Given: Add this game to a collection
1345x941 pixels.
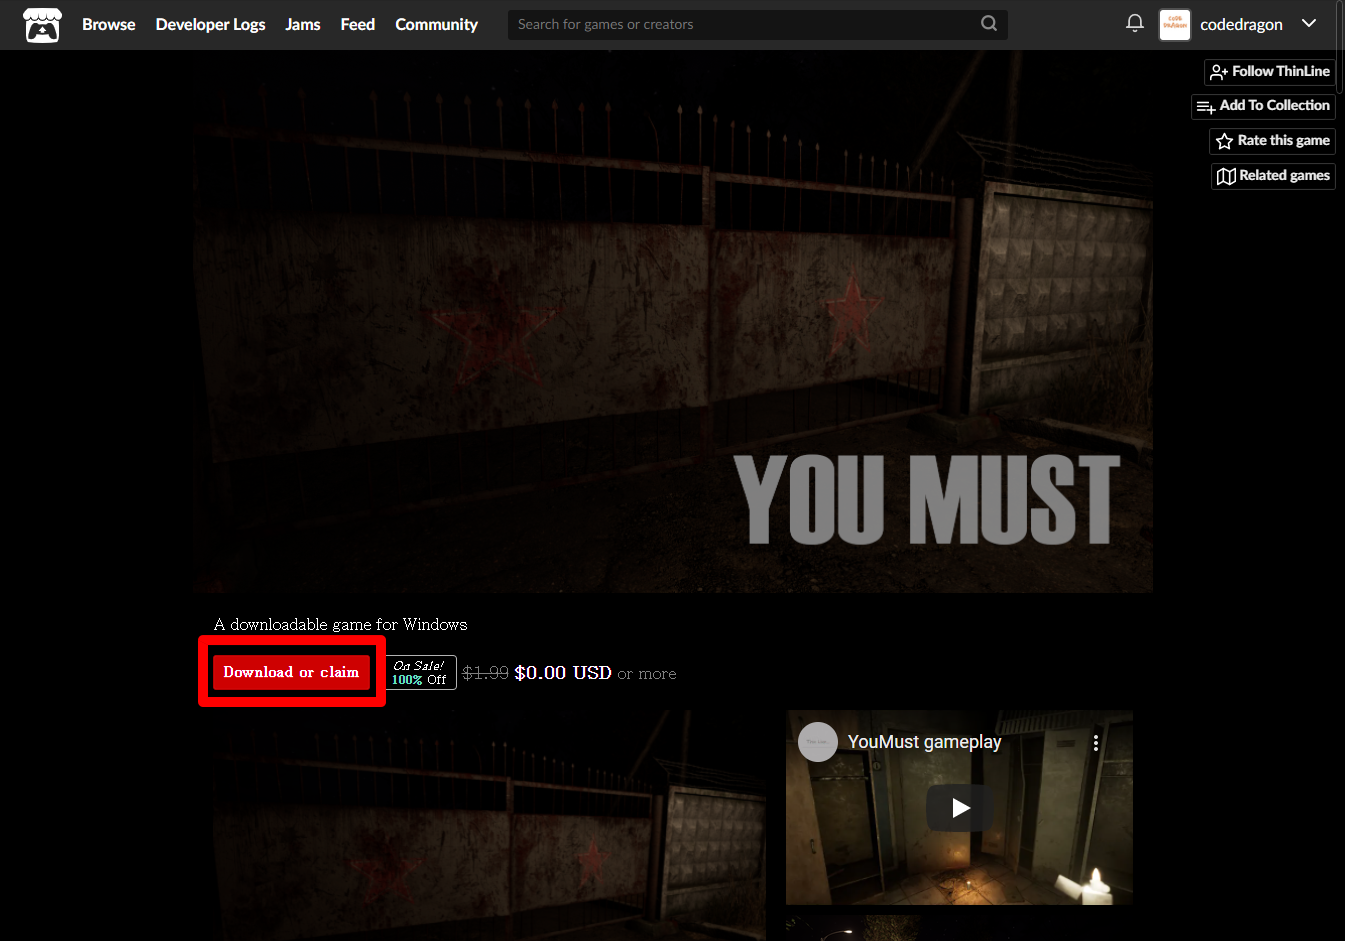Looking at the screenshot, I should [x=1263, y=106].
